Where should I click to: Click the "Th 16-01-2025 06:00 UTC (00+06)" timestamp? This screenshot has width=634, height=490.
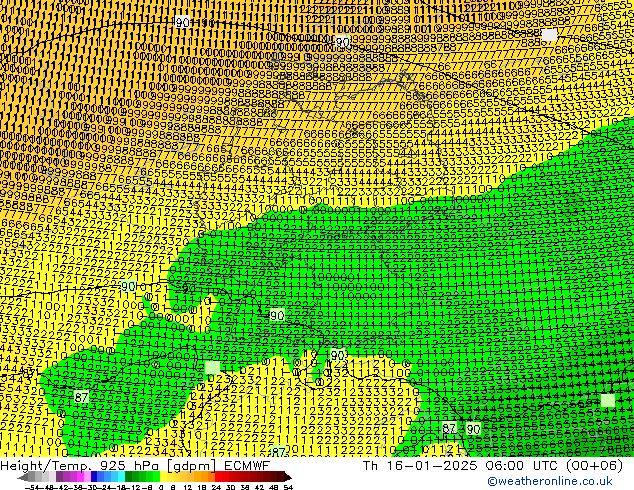point(493,465)
